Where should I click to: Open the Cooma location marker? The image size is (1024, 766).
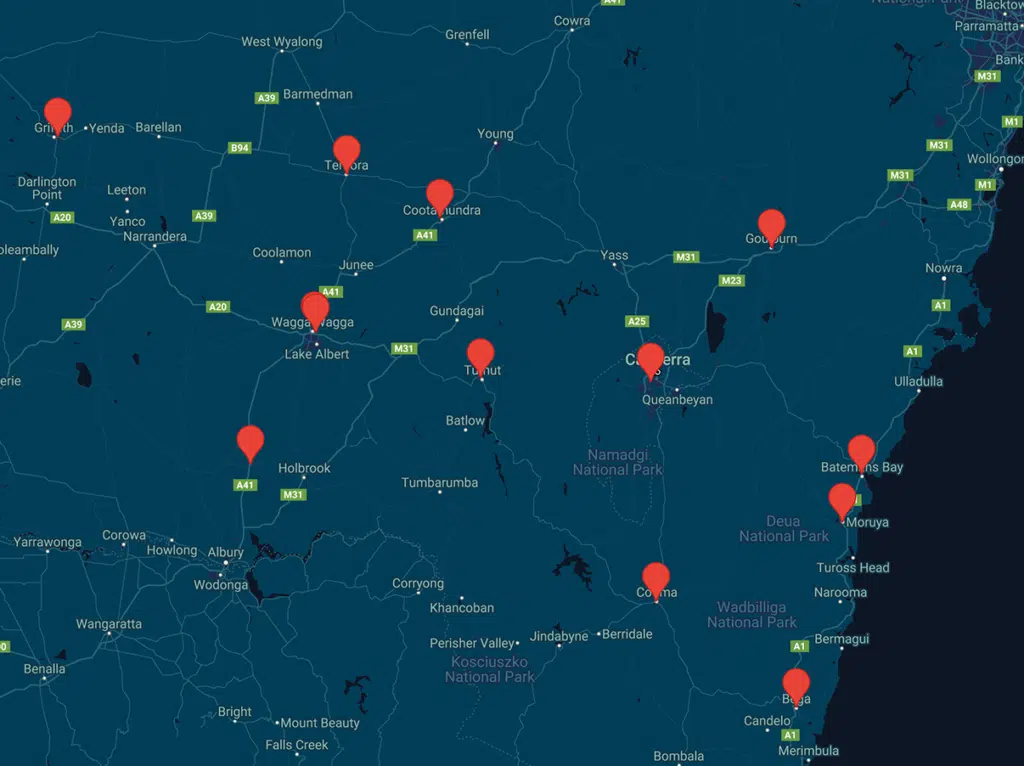tap(656, 578)
